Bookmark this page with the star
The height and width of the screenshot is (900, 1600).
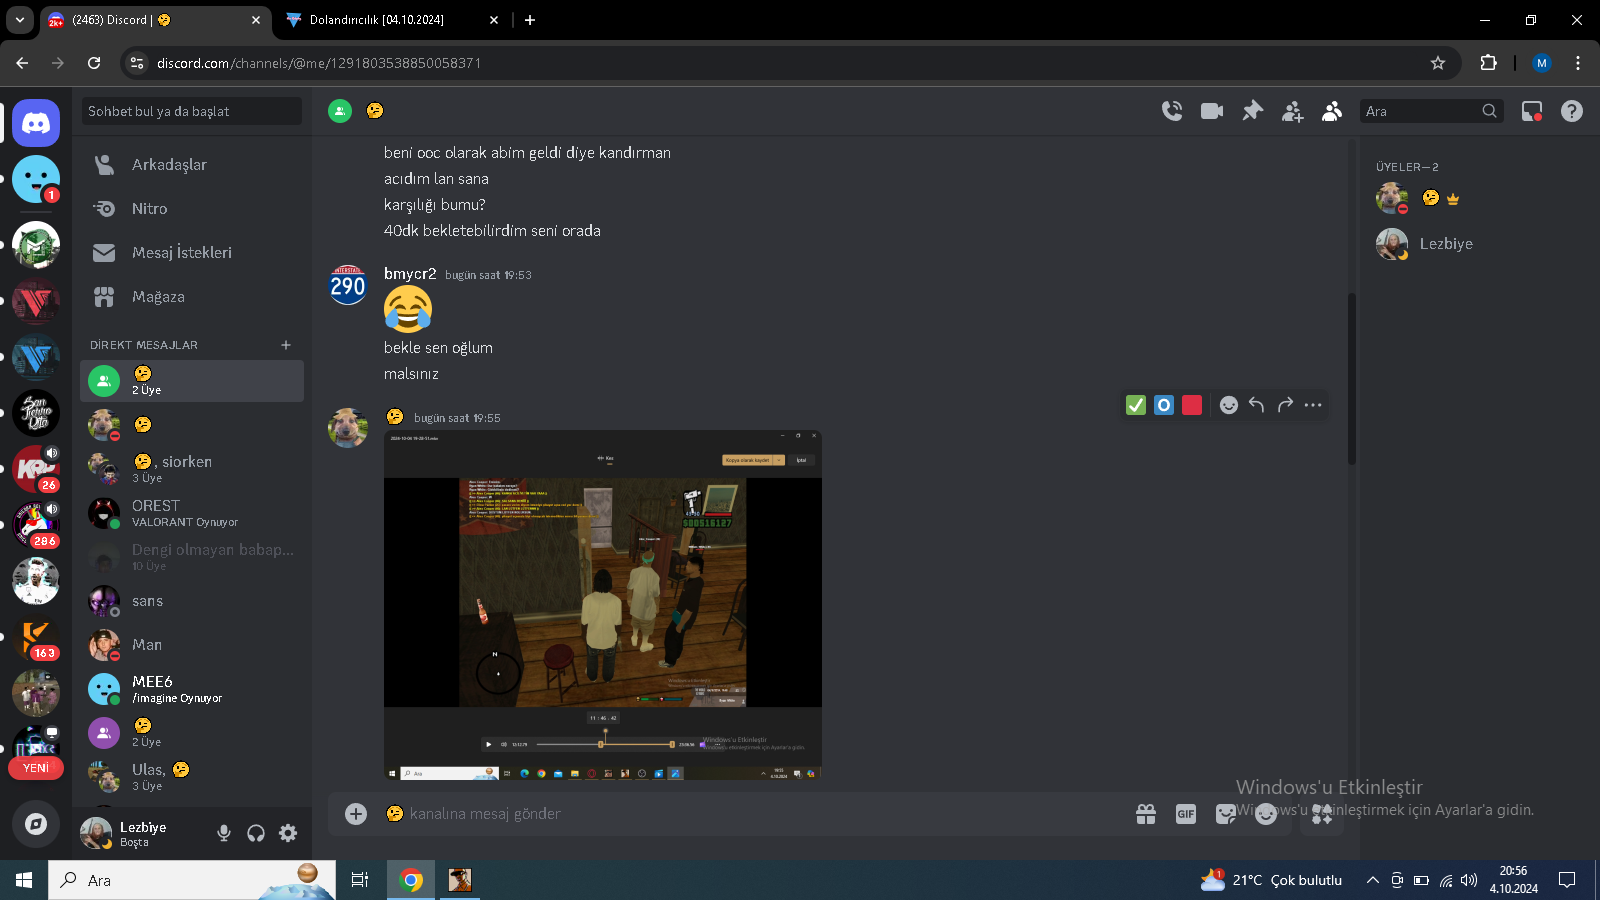(1438, 63)
